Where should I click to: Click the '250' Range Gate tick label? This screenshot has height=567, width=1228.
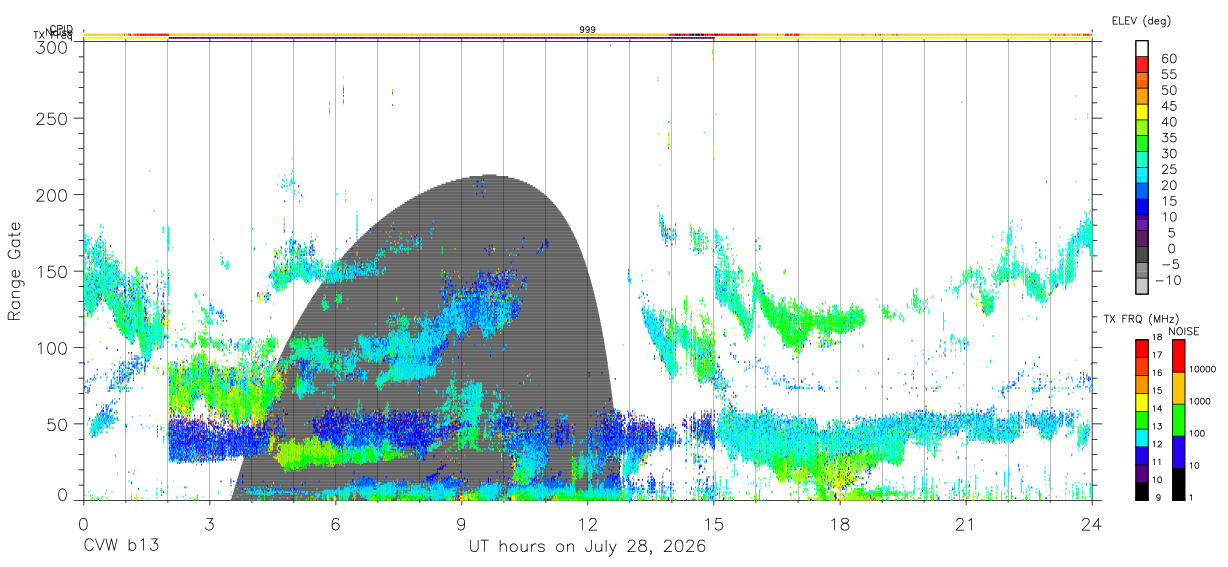coord(53,118)
